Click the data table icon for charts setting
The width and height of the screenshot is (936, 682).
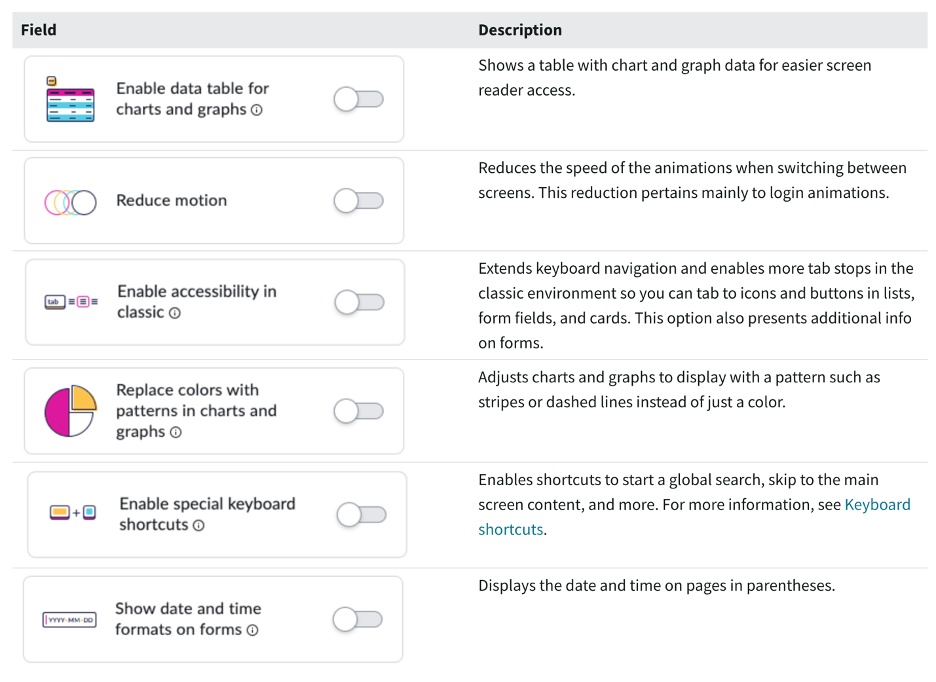tap(68, 98)
